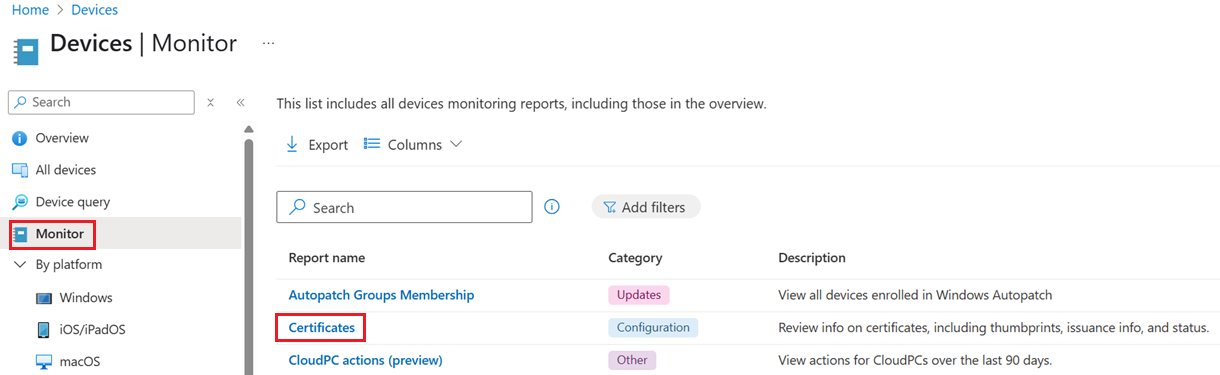Viewport: 1220px width, 375px height.
Task: Open the Devices breadcrumb link
Action: (95, 10)
